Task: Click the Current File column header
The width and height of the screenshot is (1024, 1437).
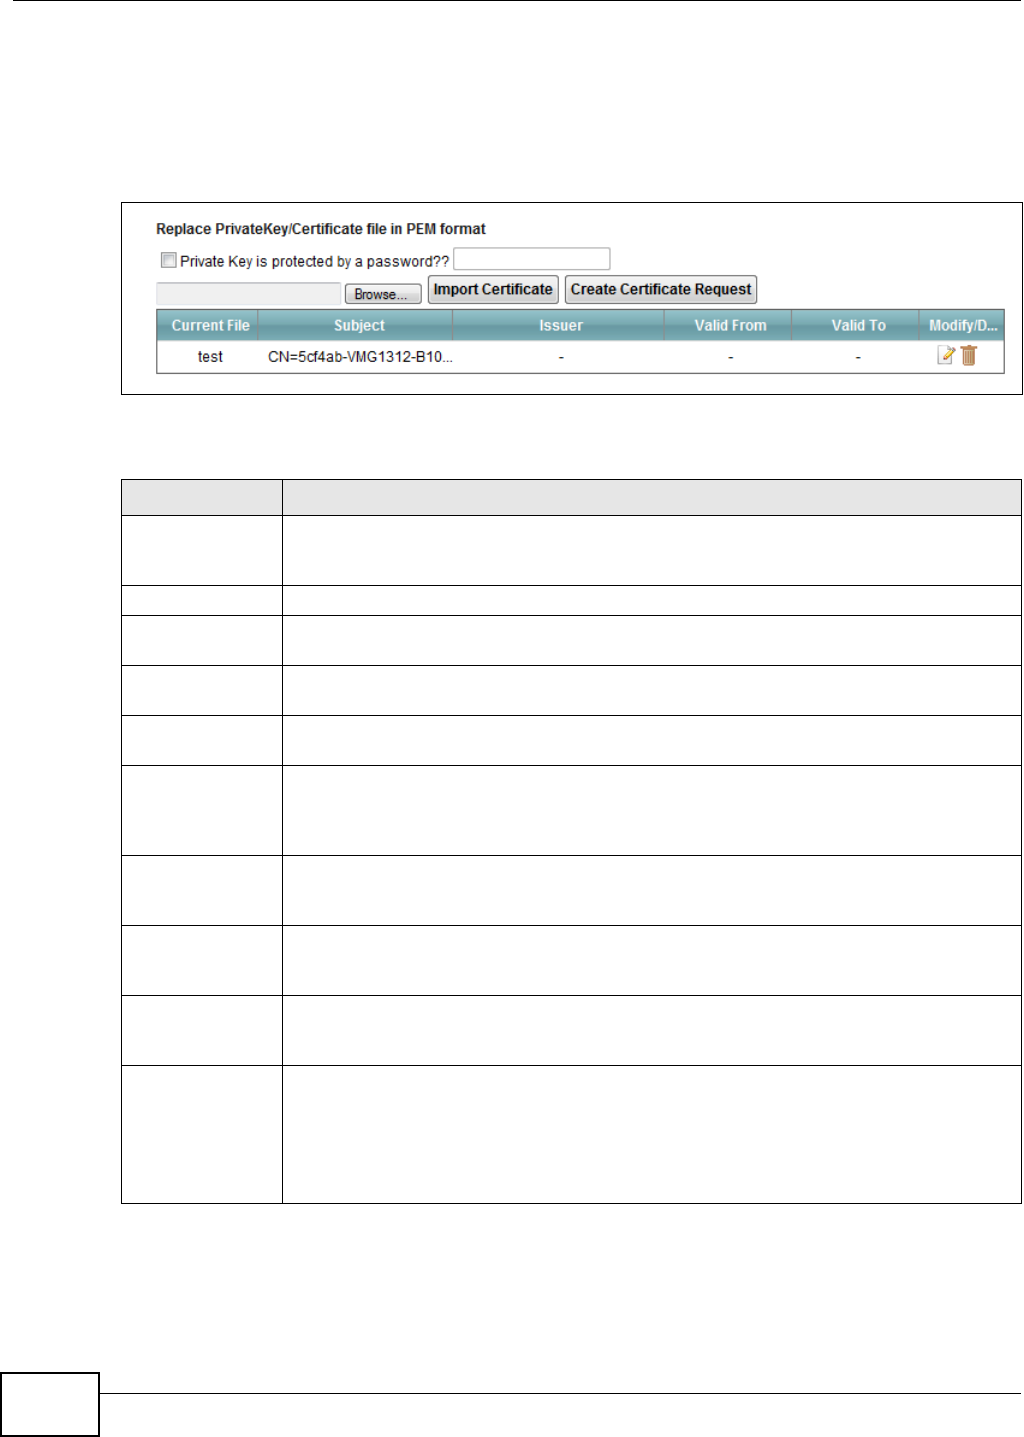Action: [x=210, y=325]
